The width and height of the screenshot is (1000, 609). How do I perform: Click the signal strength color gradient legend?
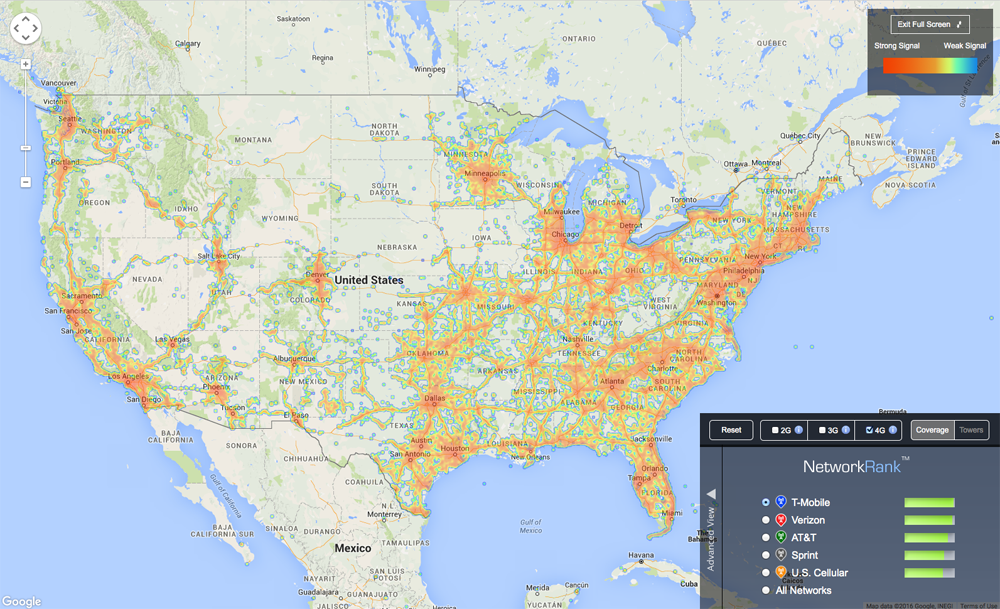930,66
